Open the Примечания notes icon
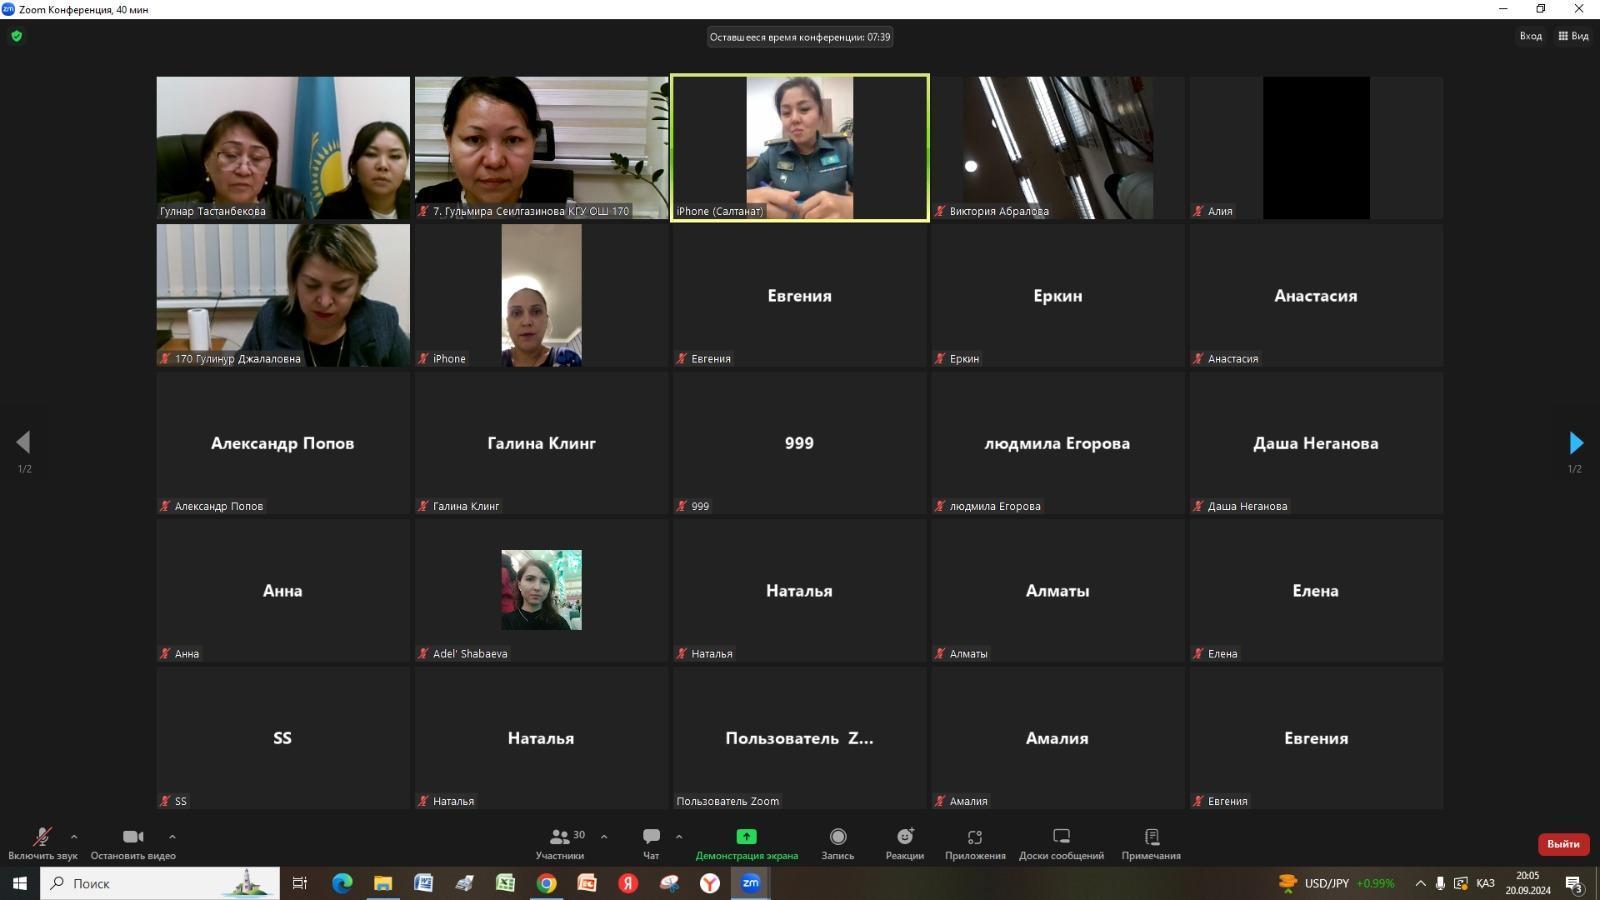The width and height of the screenshot is (1600, 900). point(1151,837)
